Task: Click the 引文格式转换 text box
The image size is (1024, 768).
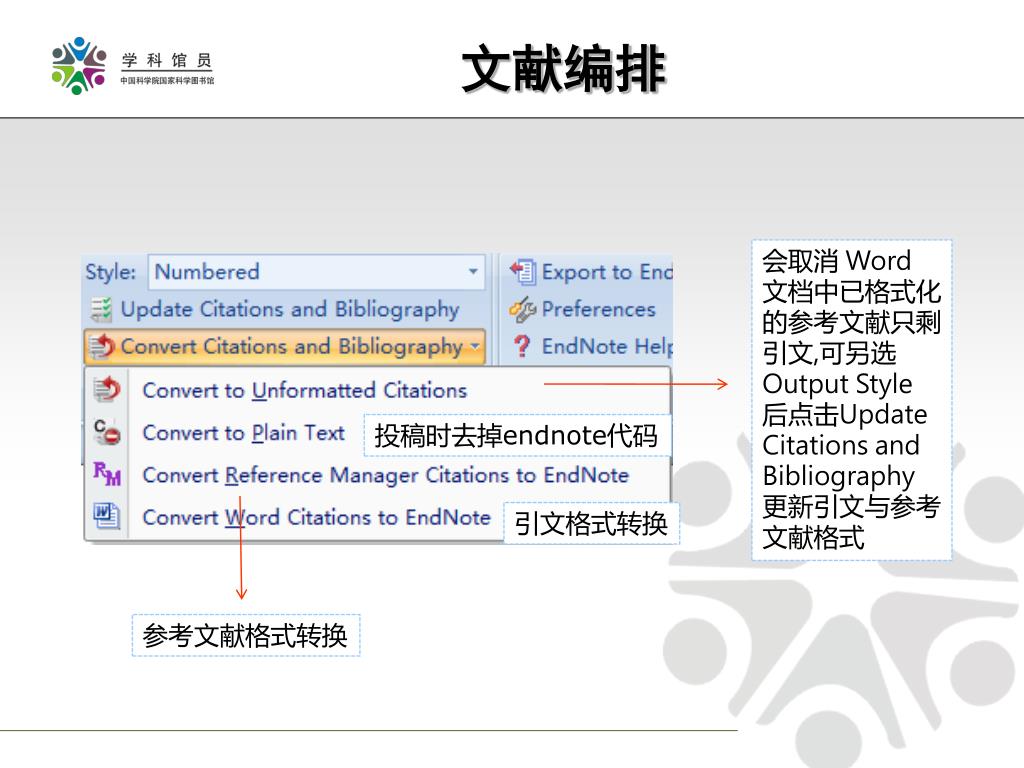Action: pos(591,523)
